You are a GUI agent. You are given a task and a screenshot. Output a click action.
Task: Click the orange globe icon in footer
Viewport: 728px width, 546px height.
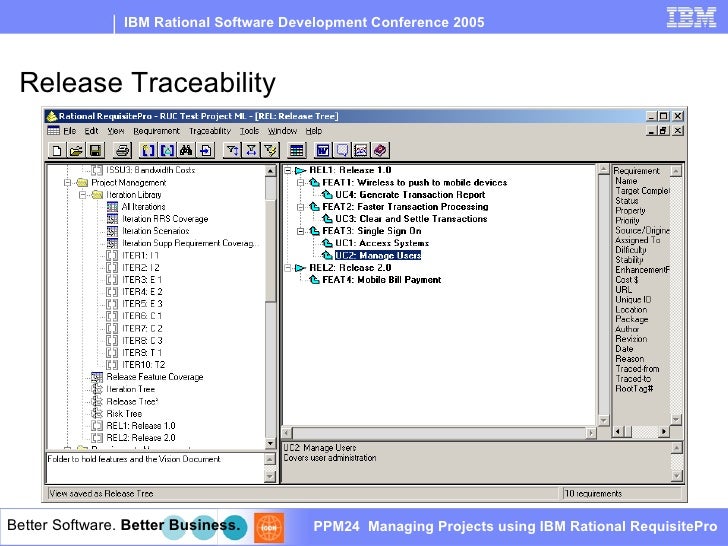coord(269,527)
